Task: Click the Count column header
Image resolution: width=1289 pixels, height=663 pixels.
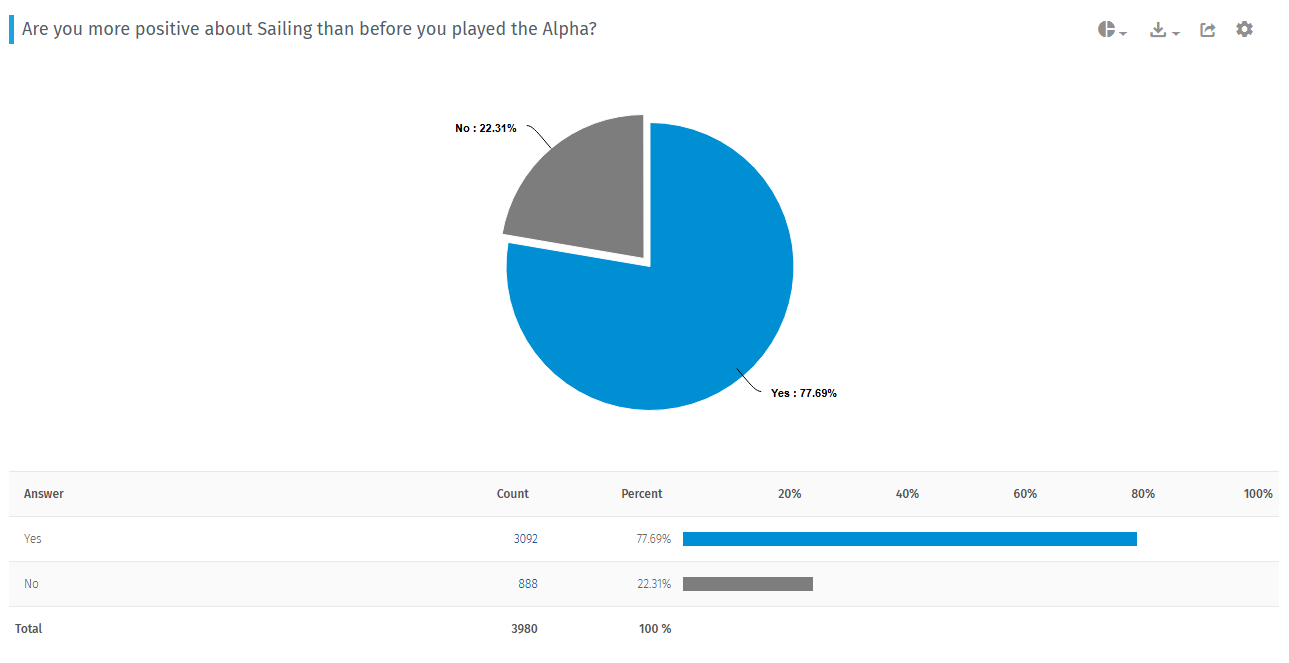Action: pos(513,494)
